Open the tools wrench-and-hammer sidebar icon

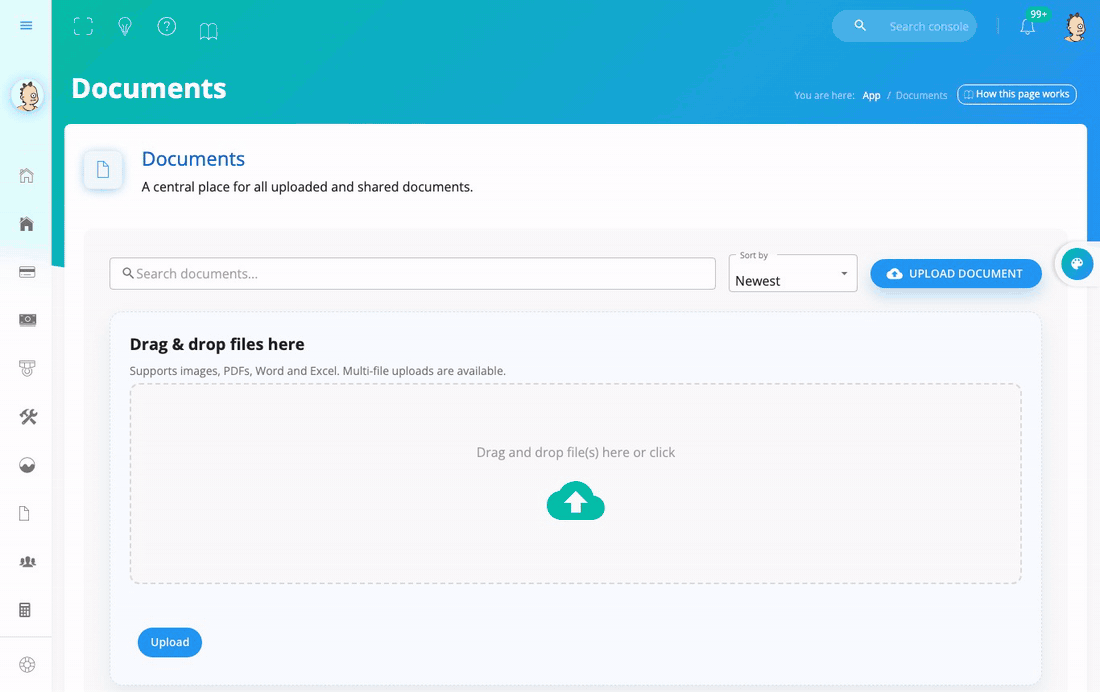click(28, 417)
